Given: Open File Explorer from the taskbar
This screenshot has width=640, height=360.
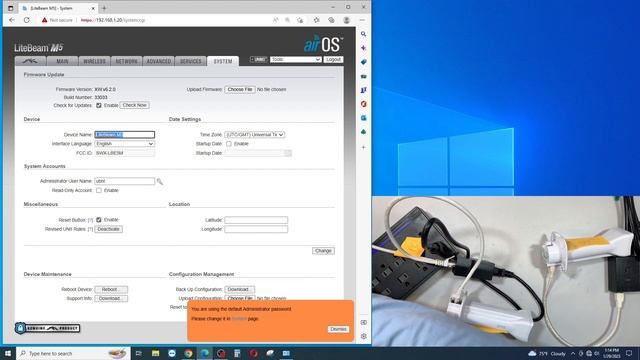Looking at the screenshot, I should coord(156,353).
